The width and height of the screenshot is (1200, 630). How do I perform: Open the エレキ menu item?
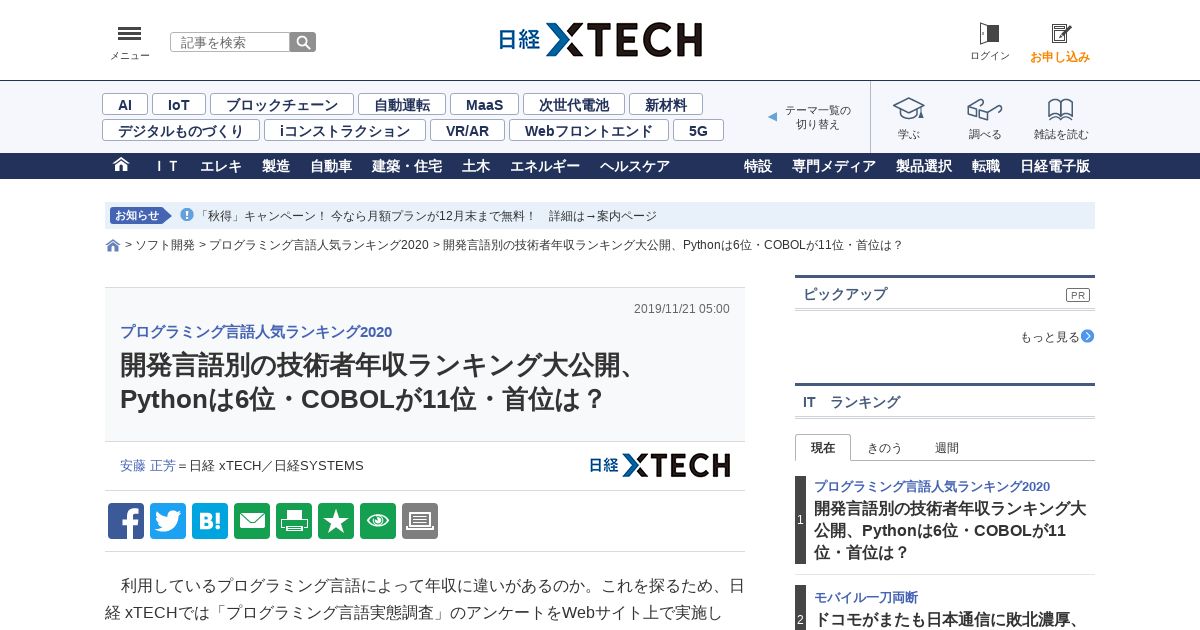click(221, 166)
